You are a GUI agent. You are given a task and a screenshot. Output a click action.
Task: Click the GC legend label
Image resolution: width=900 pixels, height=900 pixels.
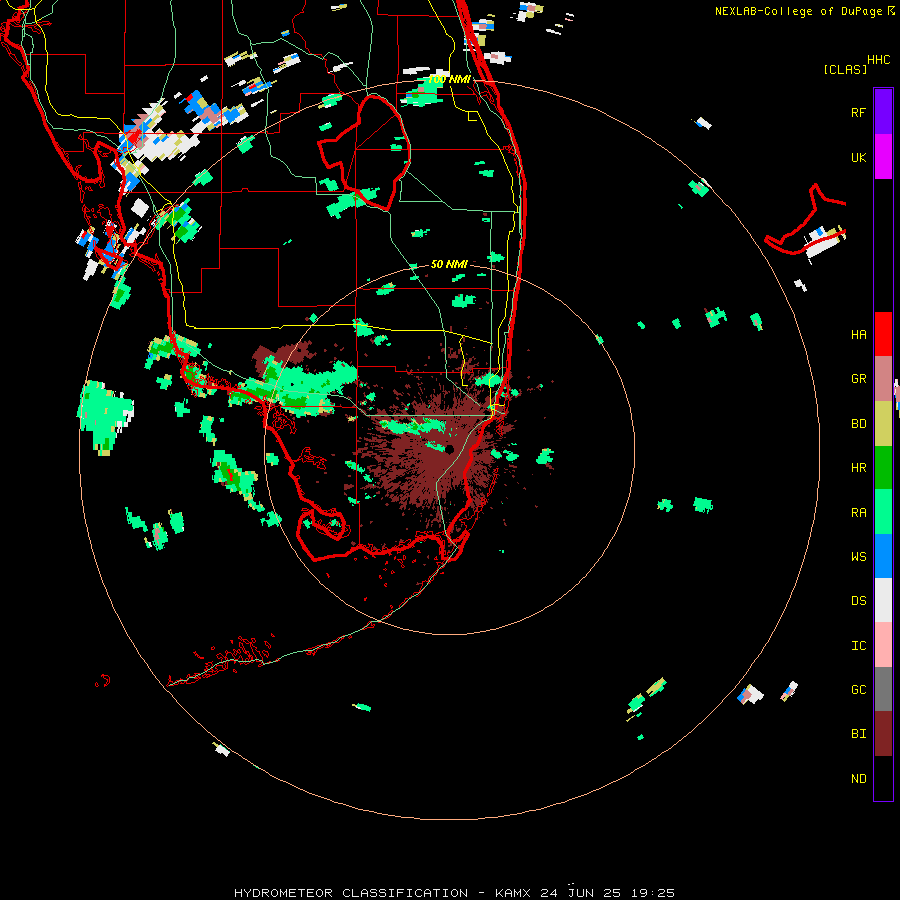click(858, 689)
